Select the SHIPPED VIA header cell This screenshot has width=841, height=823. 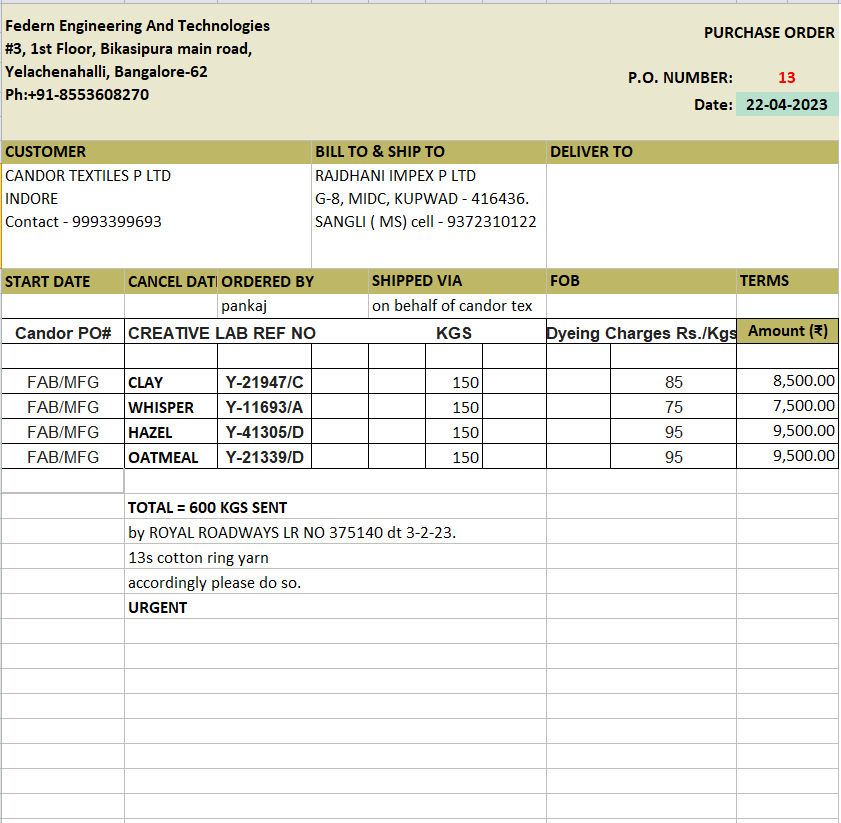(x=458, y=282)
